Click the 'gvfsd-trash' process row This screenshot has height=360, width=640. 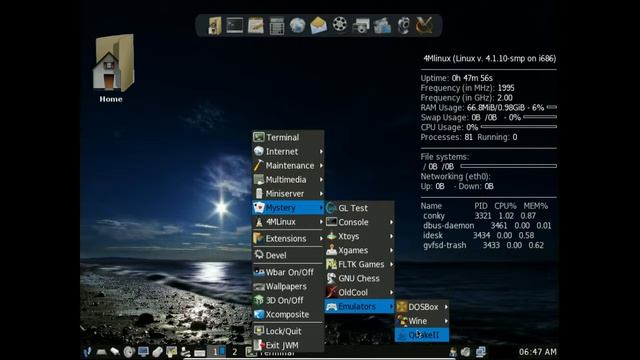(x=483, y=245)
